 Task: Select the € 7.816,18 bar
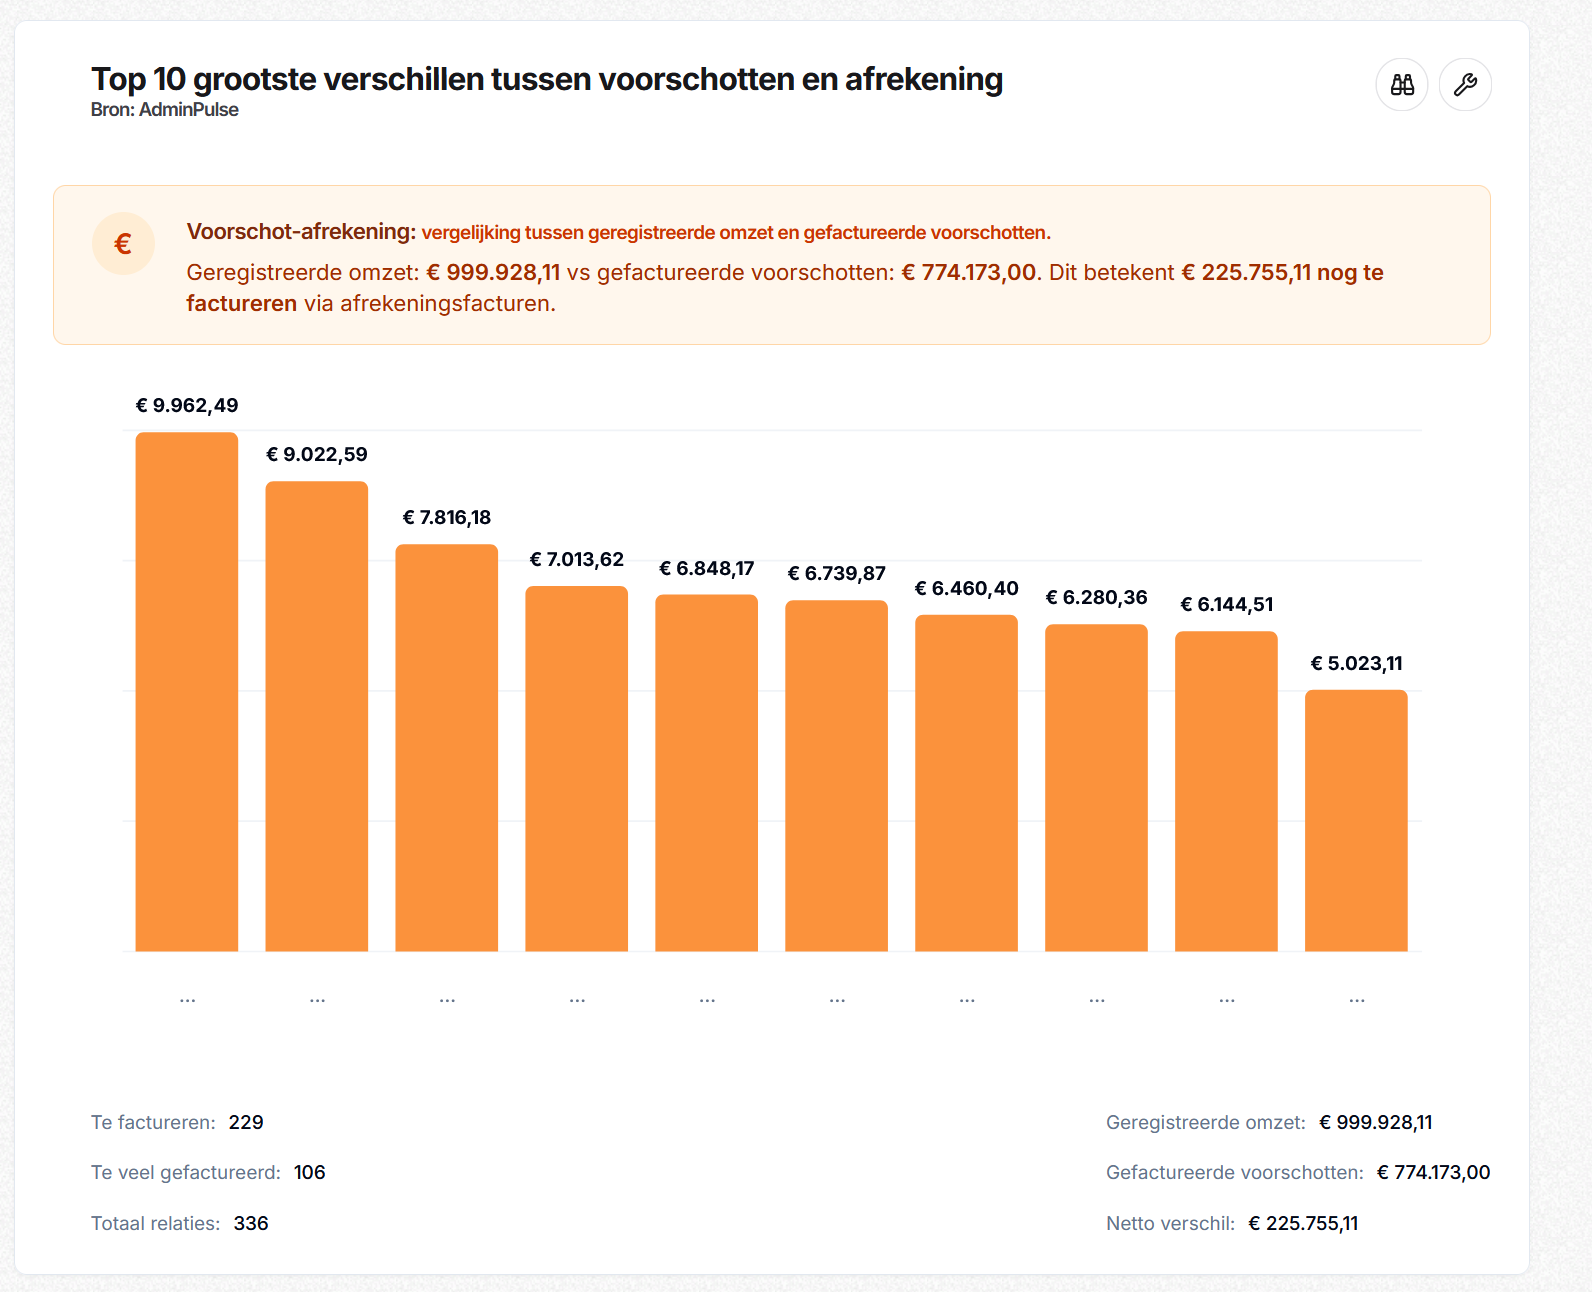click(x=447, y=747)
